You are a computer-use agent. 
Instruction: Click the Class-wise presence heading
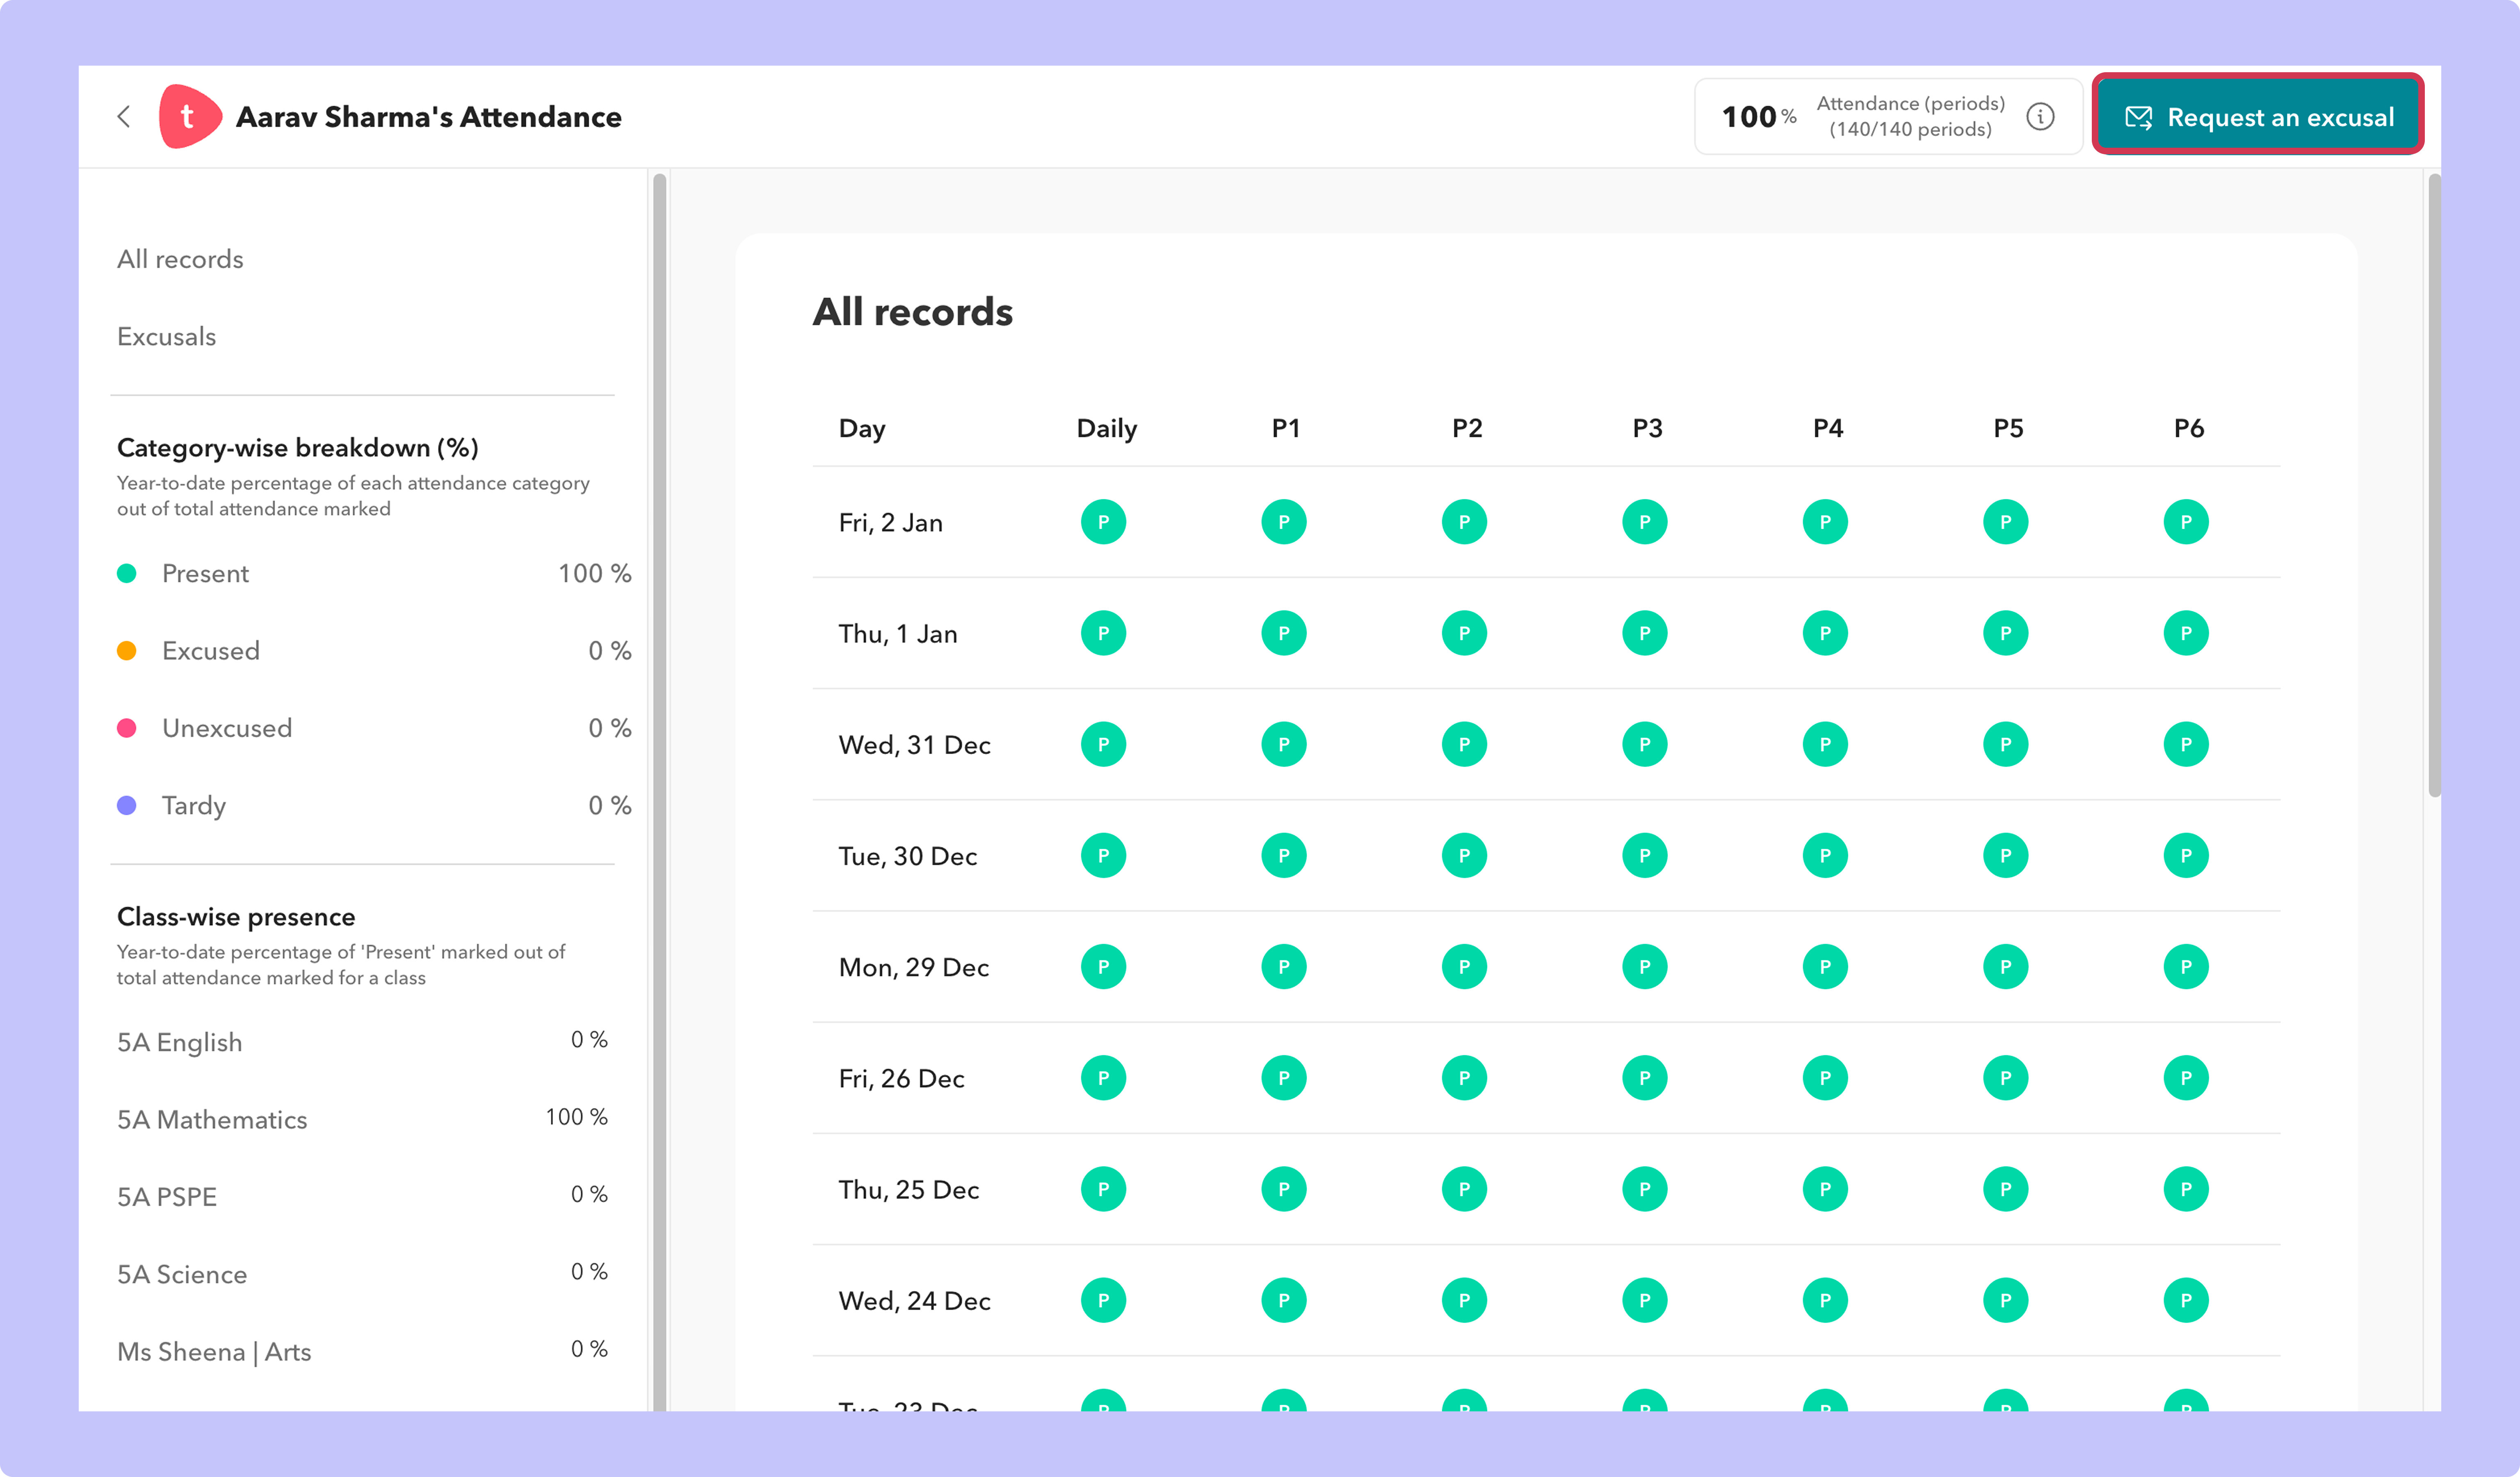tap(236, 916)
